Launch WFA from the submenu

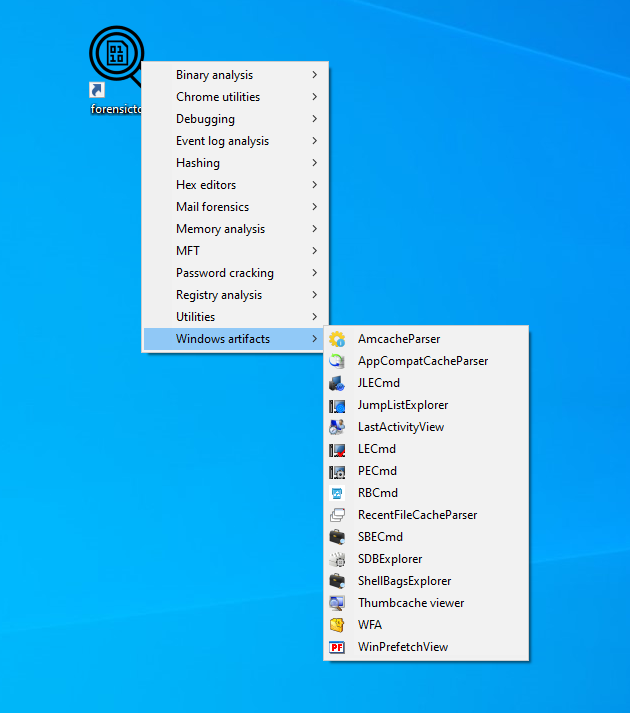[x=426, y=625]
